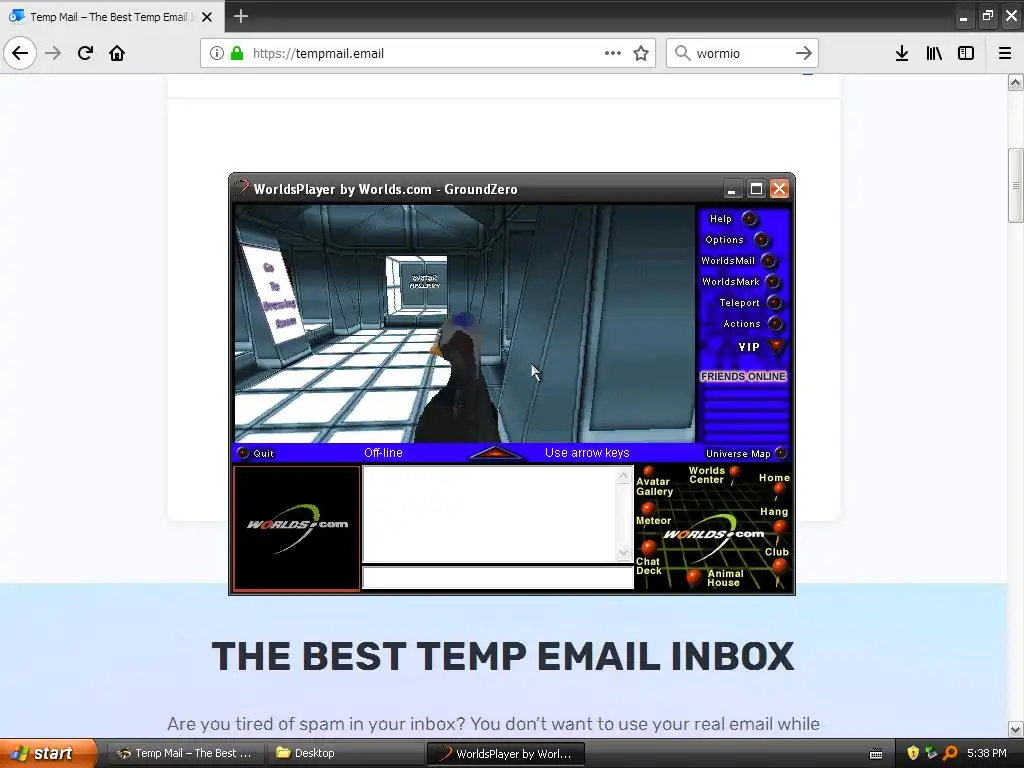Click the penguin avatar in 3D view
1024x768 pixels.
point(460,379)
